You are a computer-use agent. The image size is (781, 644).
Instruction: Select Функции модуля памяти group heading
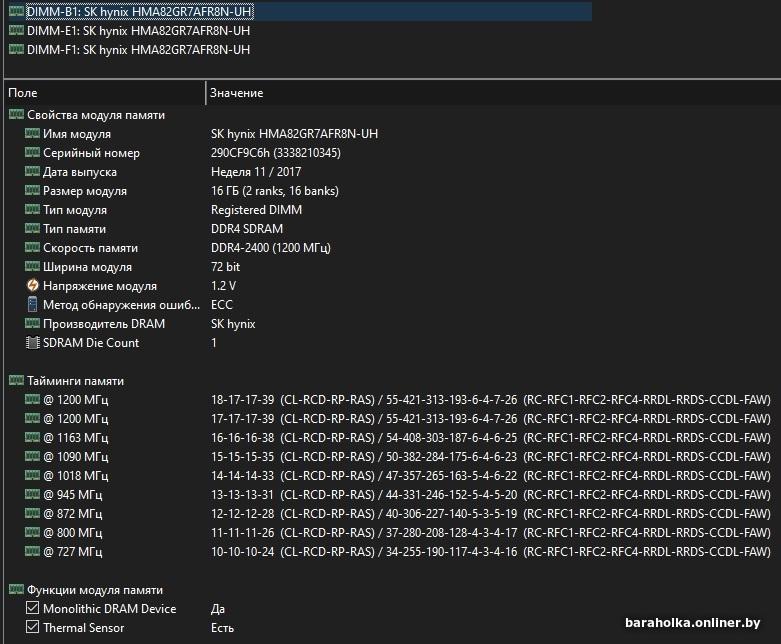pyautogui.click(x=95, y=590)
